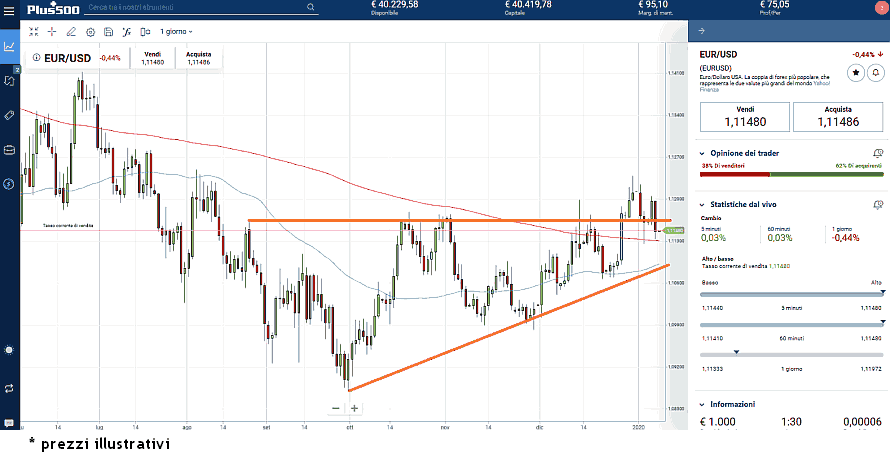This screenshot has width=890, height=464.
Task: Set a price alert bell for EUR/USD
Action: pyautogui.click(x=876, y=72)
